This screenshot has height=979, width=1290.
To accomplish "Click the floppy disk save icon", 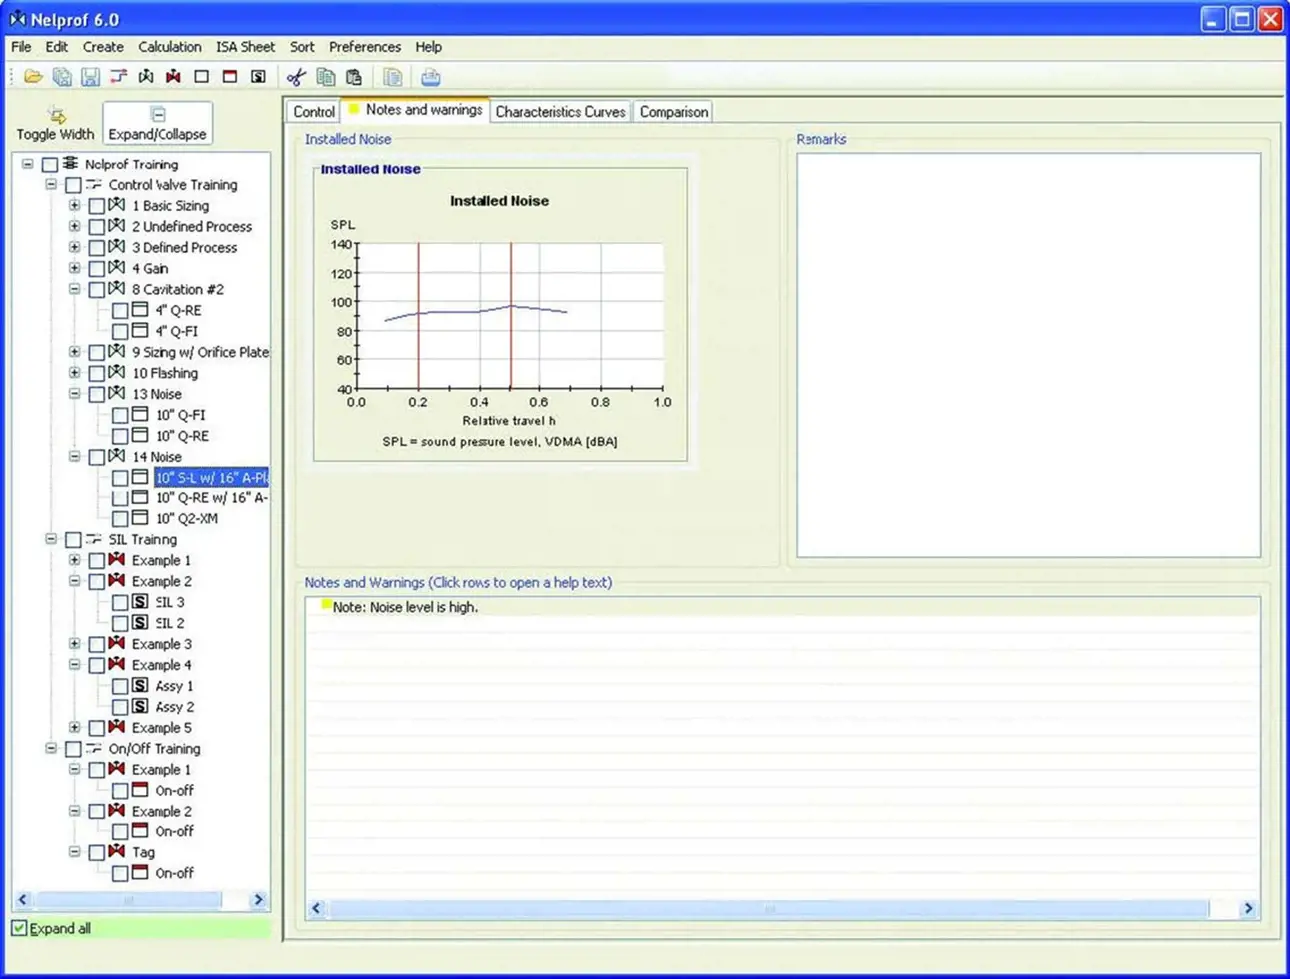I will click(x=90, y=77).
